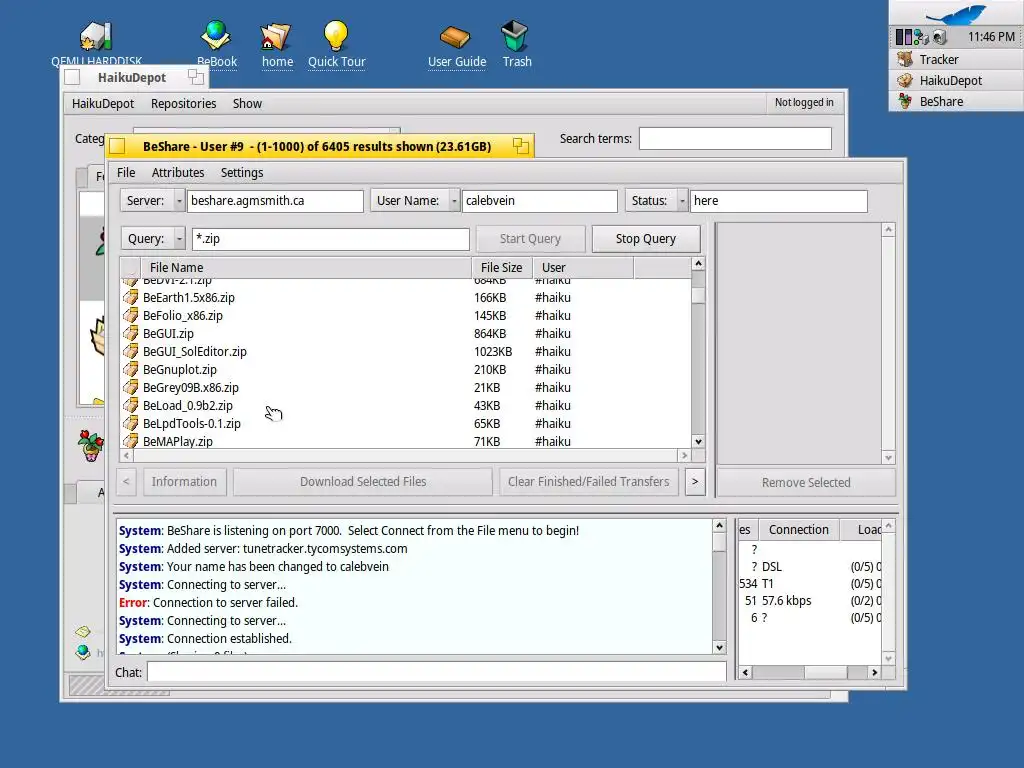Open the Trash desktop icon
This screenshot has width=1024, height=768.
point(515,35)
